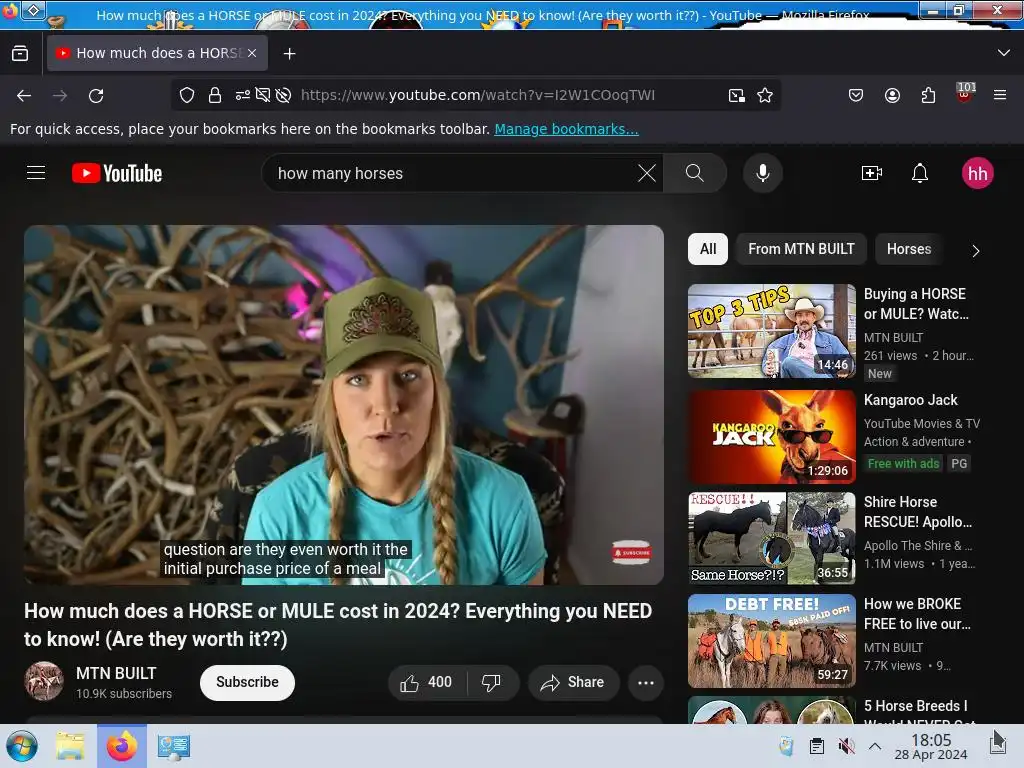Click the red subscribe watermark in the video
Screen dimensions: 1024x768
tap(631, 552)
